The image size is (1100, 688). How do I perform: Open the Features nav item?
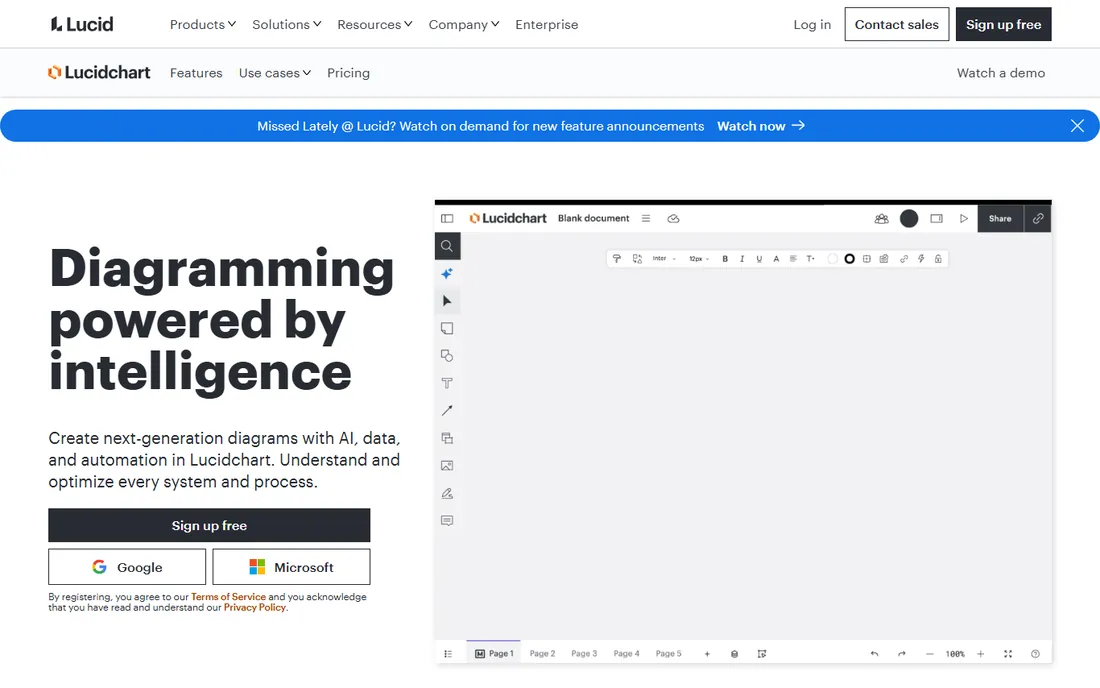point(196,73)
